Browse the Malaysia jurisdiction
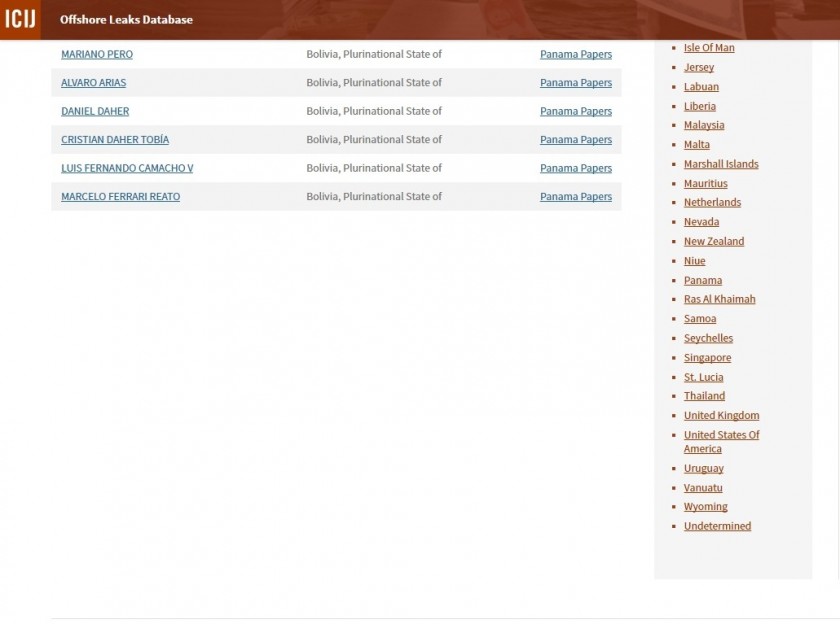The image size is (840, 624). click(704, 125)
